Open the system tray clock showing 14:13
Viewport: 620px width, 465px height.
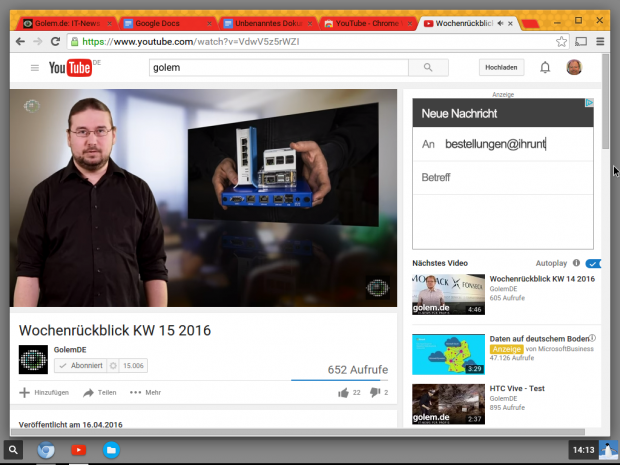(x=583, y=450)
